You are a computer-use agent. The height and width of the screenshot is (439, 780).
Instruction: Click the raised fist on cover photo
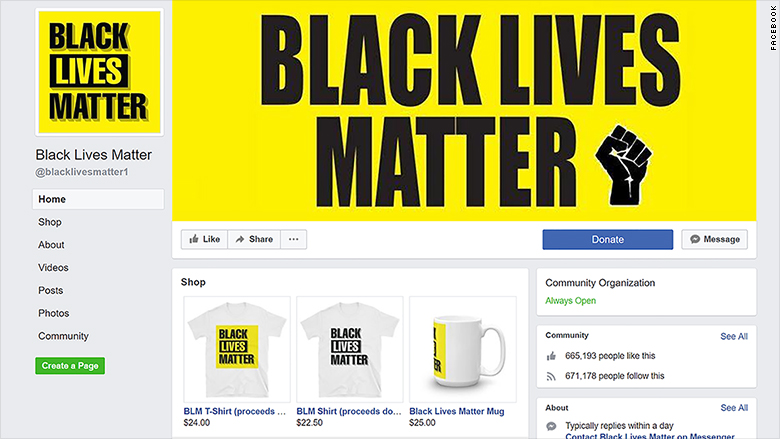click(623, 165)
